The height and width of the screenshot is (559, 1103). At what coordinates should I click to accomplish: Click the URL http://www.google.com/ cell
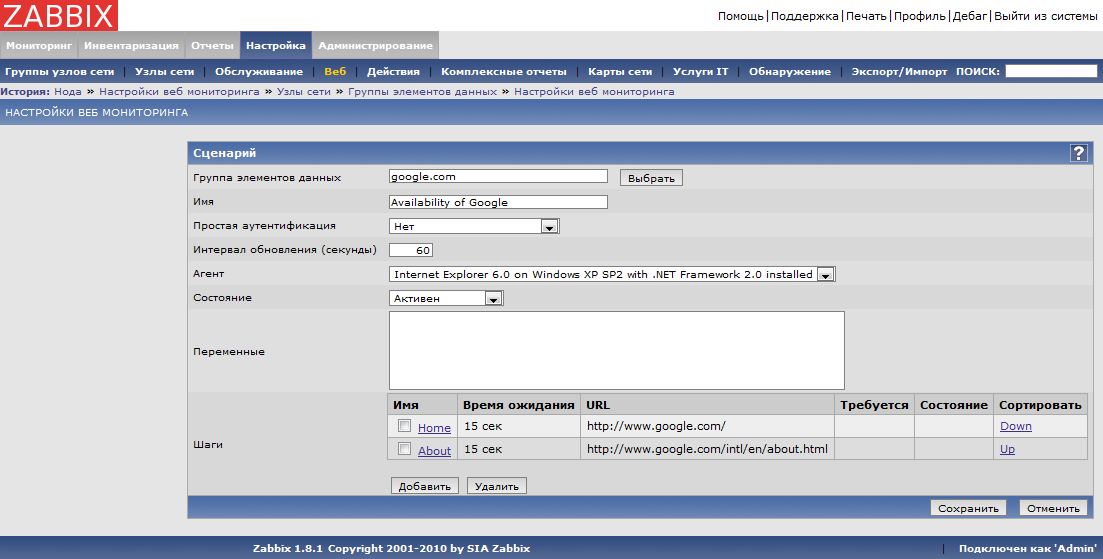point(707,426)
